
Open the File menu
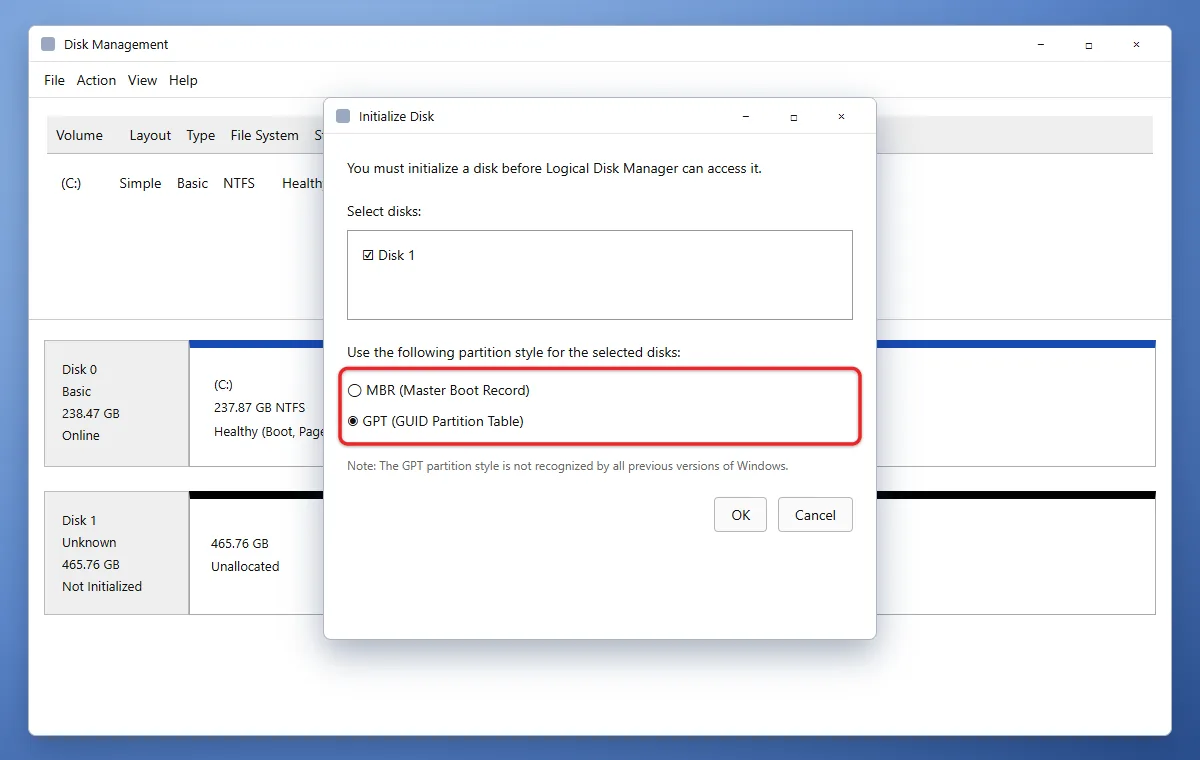click(x=54, y=80)
